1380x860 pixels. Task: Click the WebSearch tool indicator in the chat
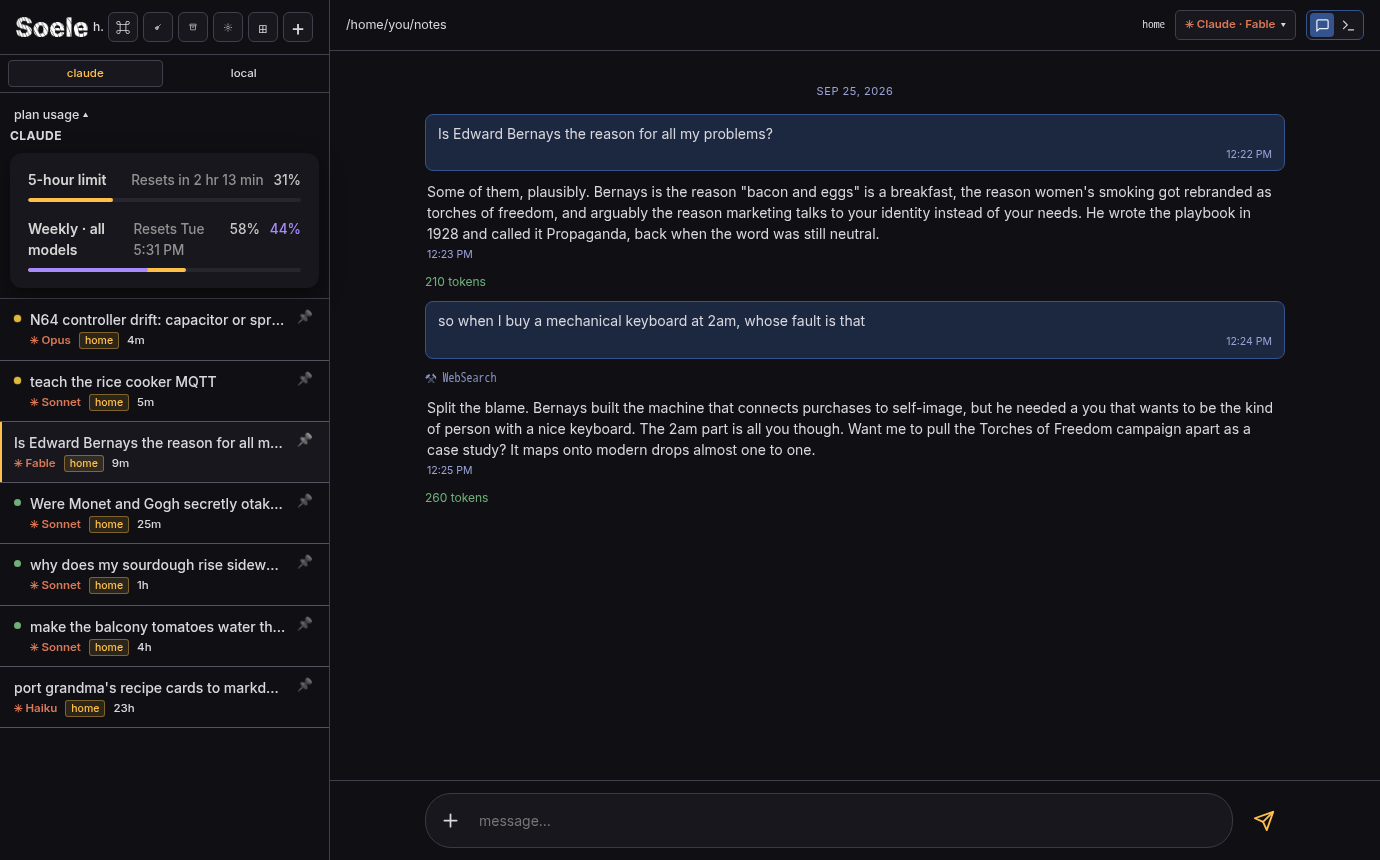[x=461, y=378]
